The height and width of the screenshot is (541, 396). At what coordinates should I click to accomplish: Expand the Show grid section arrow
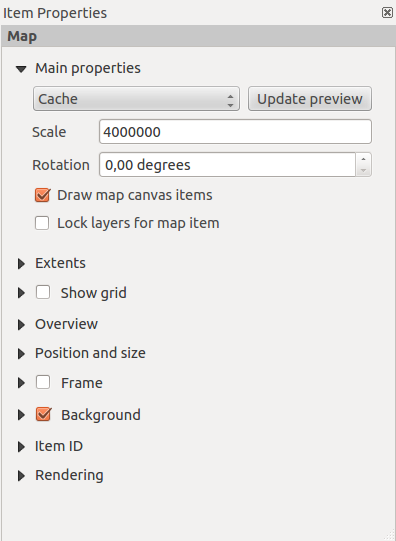(x=21, y=293)
